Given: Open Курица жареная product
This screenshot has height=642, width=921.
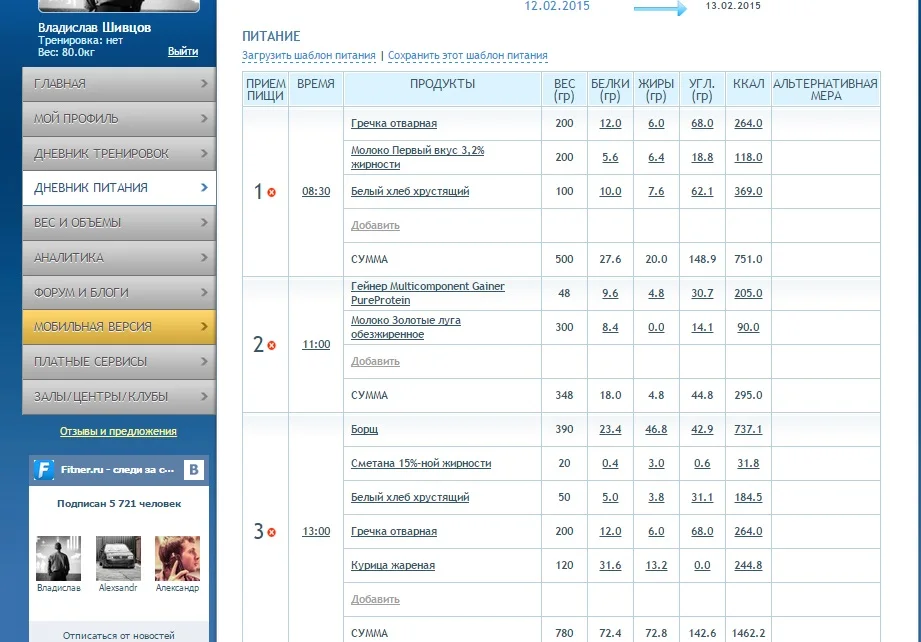Looking at the screenshot, I should (x=393, y=566).
